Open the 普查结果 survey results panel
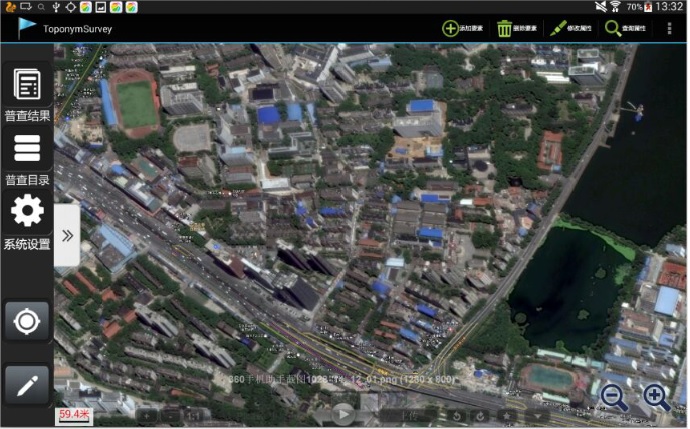This screenshot has height=429, width=690. 27,94
